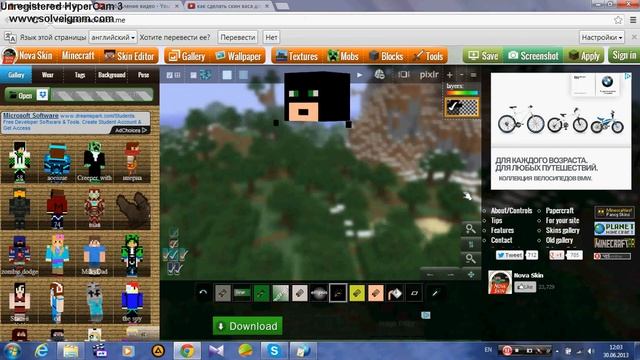Click the upper magnifier zoom icon
The image size is (640, 360).
tap(471, 229)
